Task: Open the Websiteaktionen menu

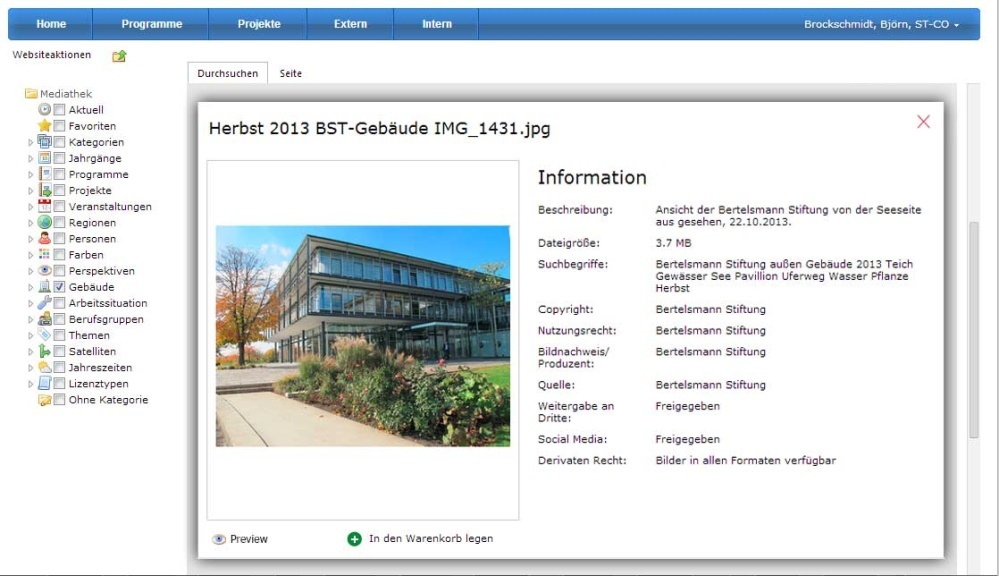Action: [52, 55]
